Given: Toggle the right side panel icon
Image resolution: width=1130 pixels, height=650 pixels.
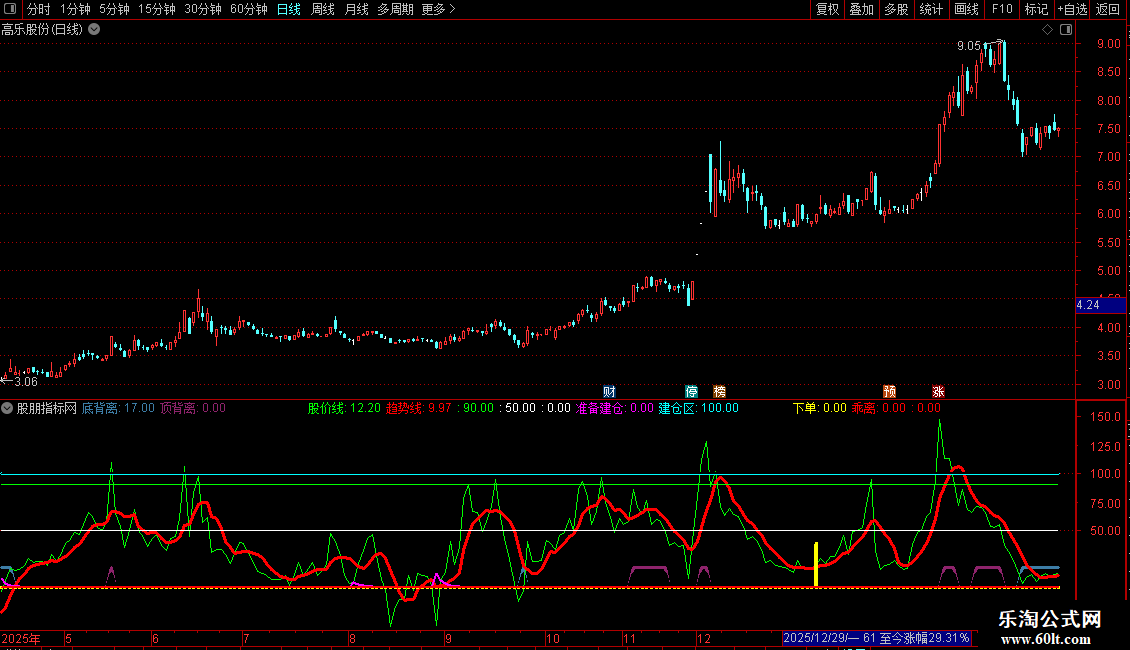Looking at the screenshot, I should click(x=1066, y=30).
